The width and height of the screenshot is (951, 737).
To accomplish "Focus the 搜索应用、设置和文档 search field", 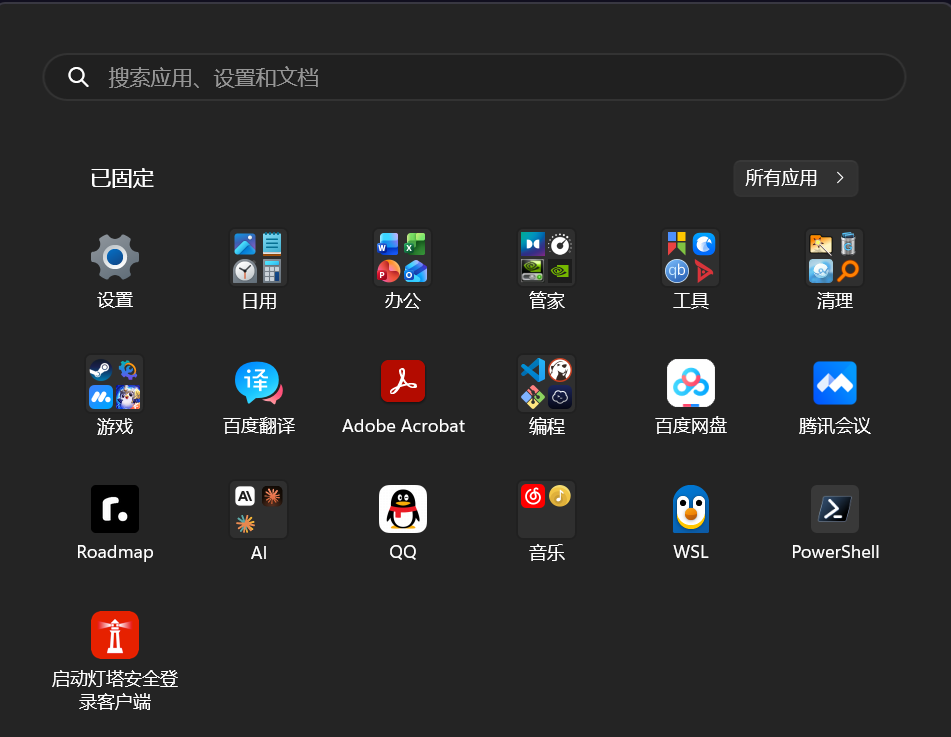I will click(474, 77).
